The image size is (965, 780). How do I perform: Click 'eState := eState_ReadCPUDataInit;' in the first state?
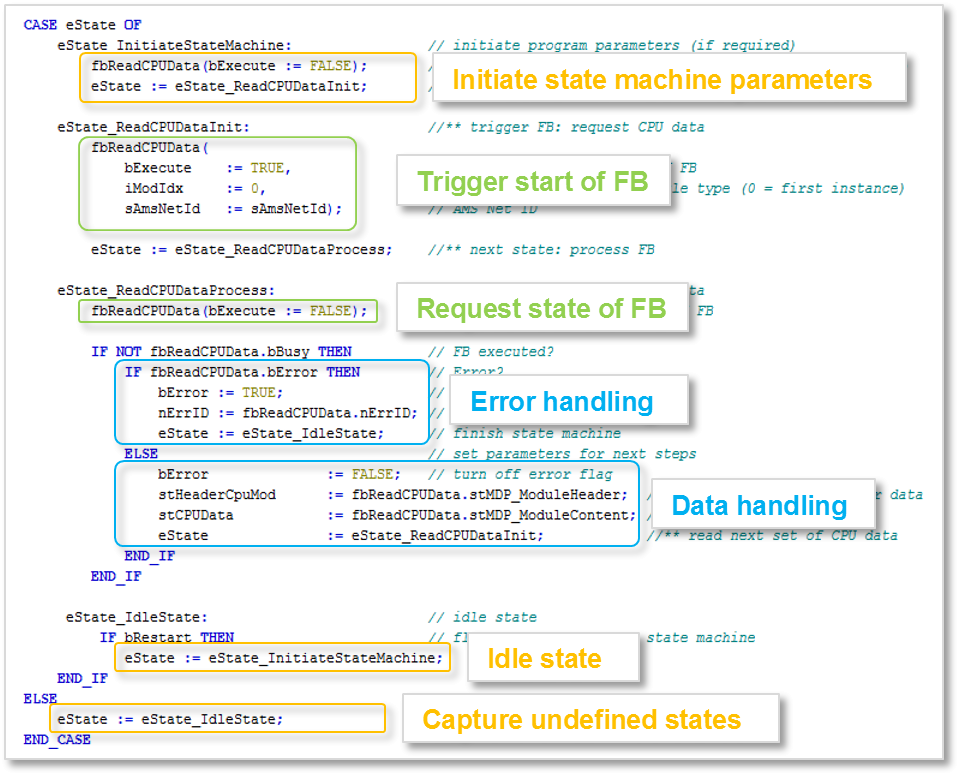[229, 86]
